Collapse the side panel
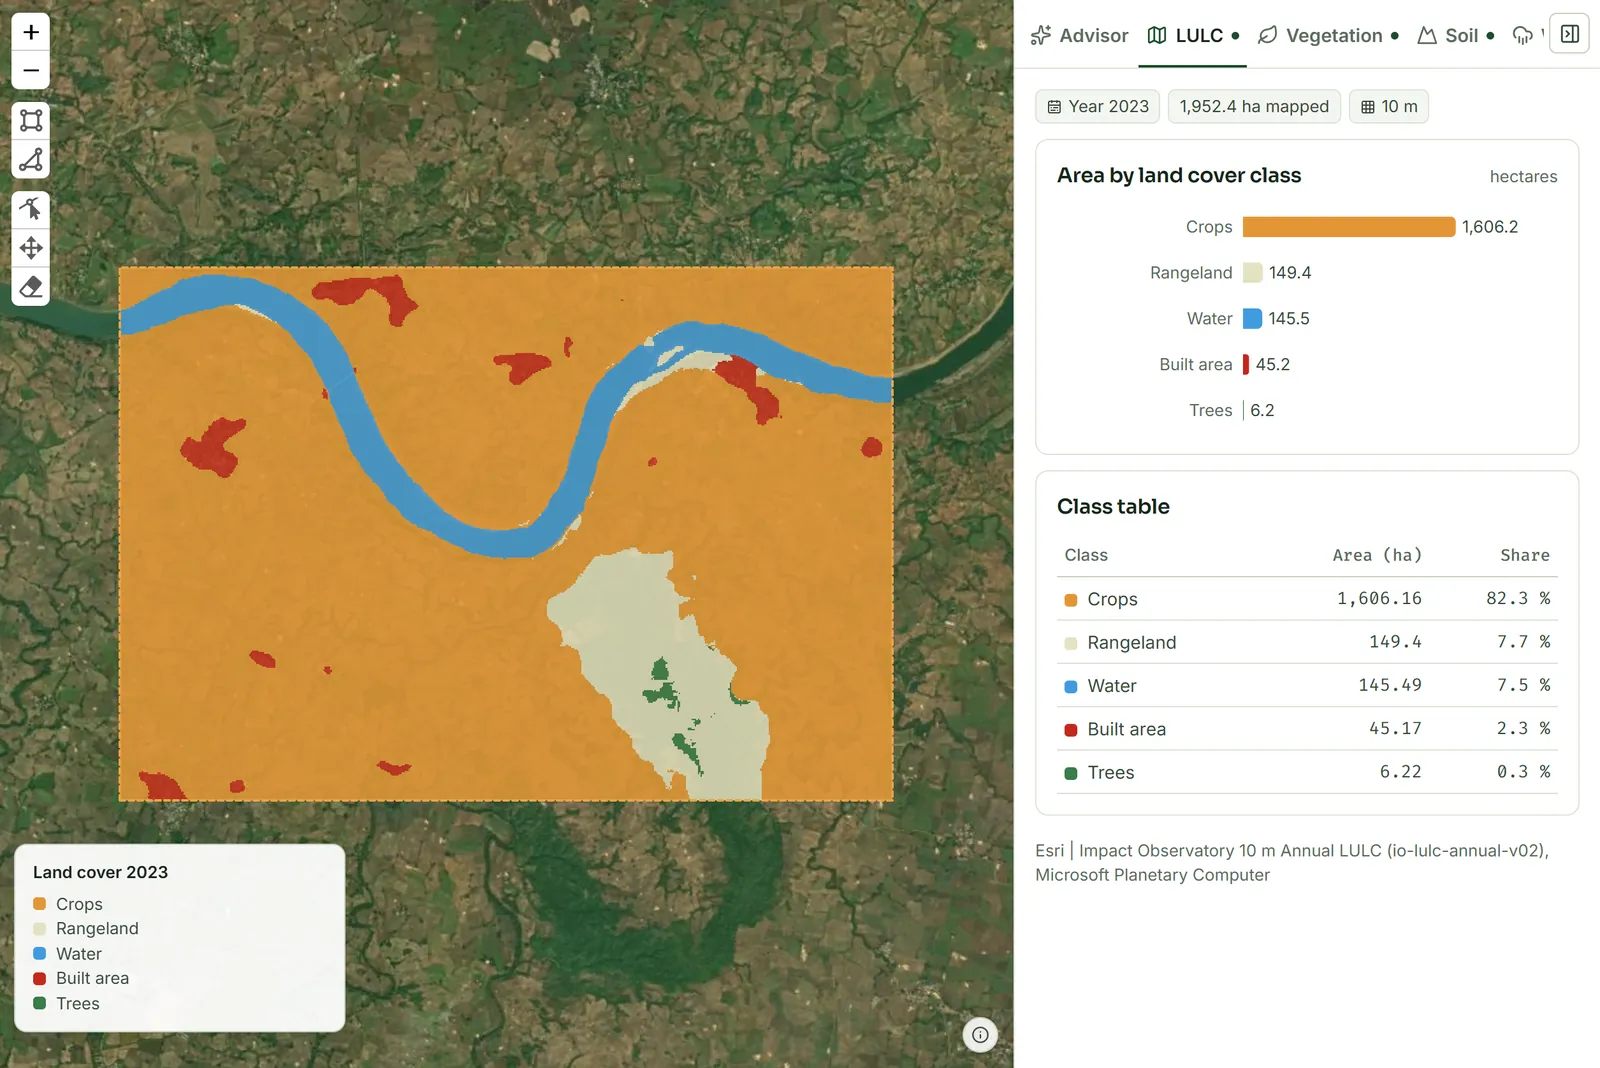The width and height of the screenshot is (1600, 1068). pyautogui.click(x=1570, y=34)
